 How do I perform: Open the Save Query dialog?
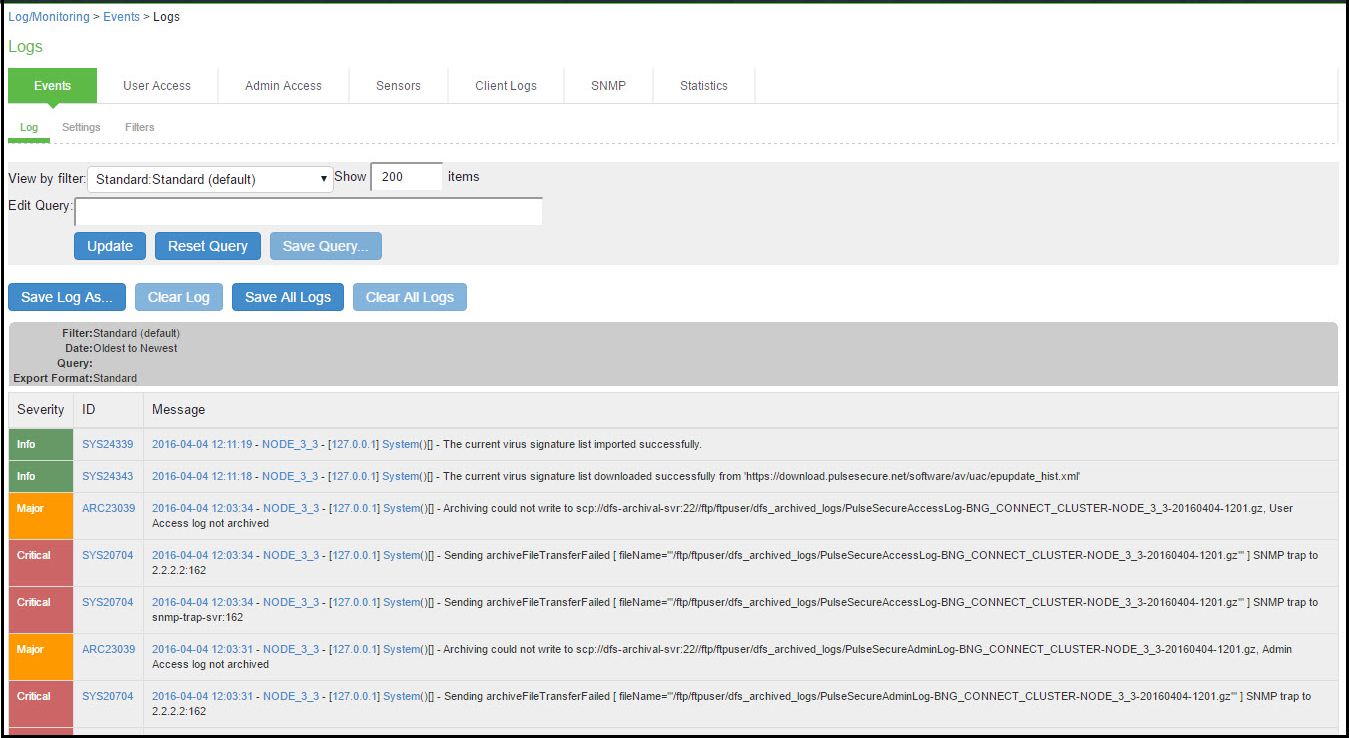click(325, 245)
